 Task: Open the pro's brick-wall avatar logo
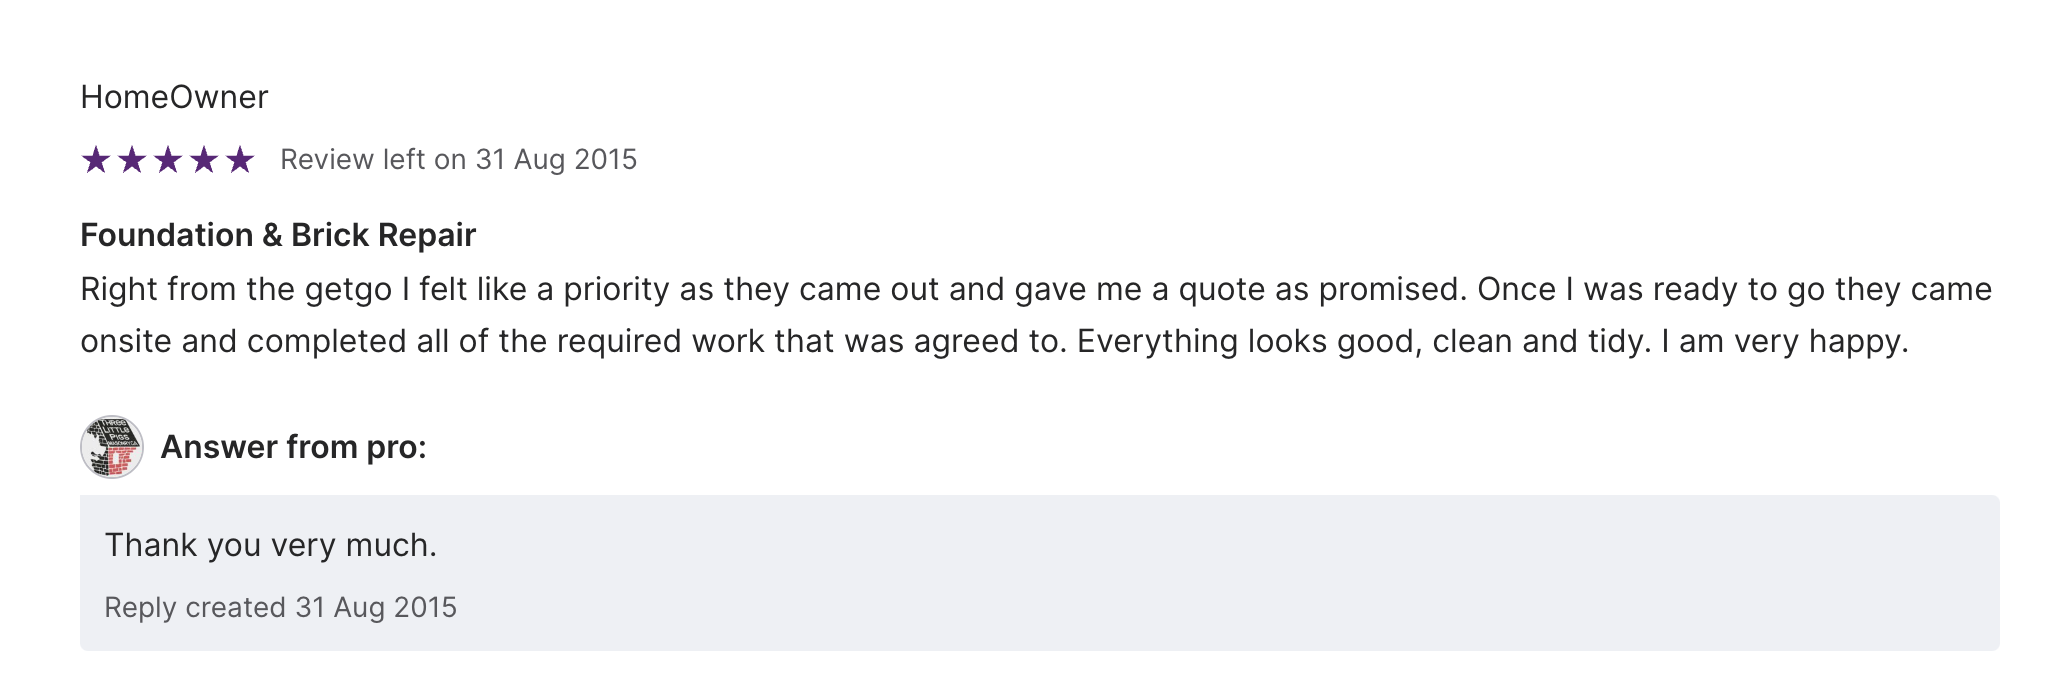pyautogui.click(x=112, y=447)
